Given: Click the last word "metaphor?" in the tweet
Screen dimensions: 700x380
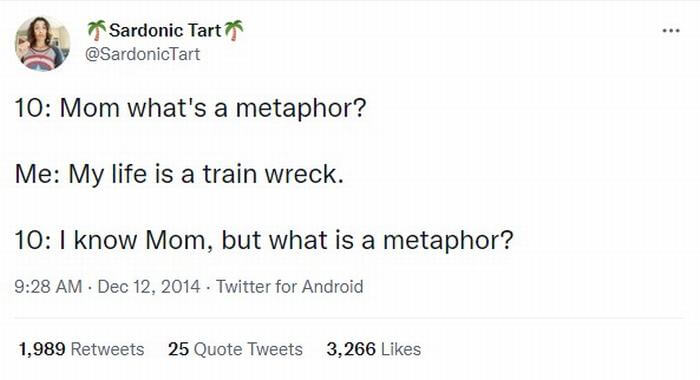Looking at the screenshot, I should click(448, 241).
